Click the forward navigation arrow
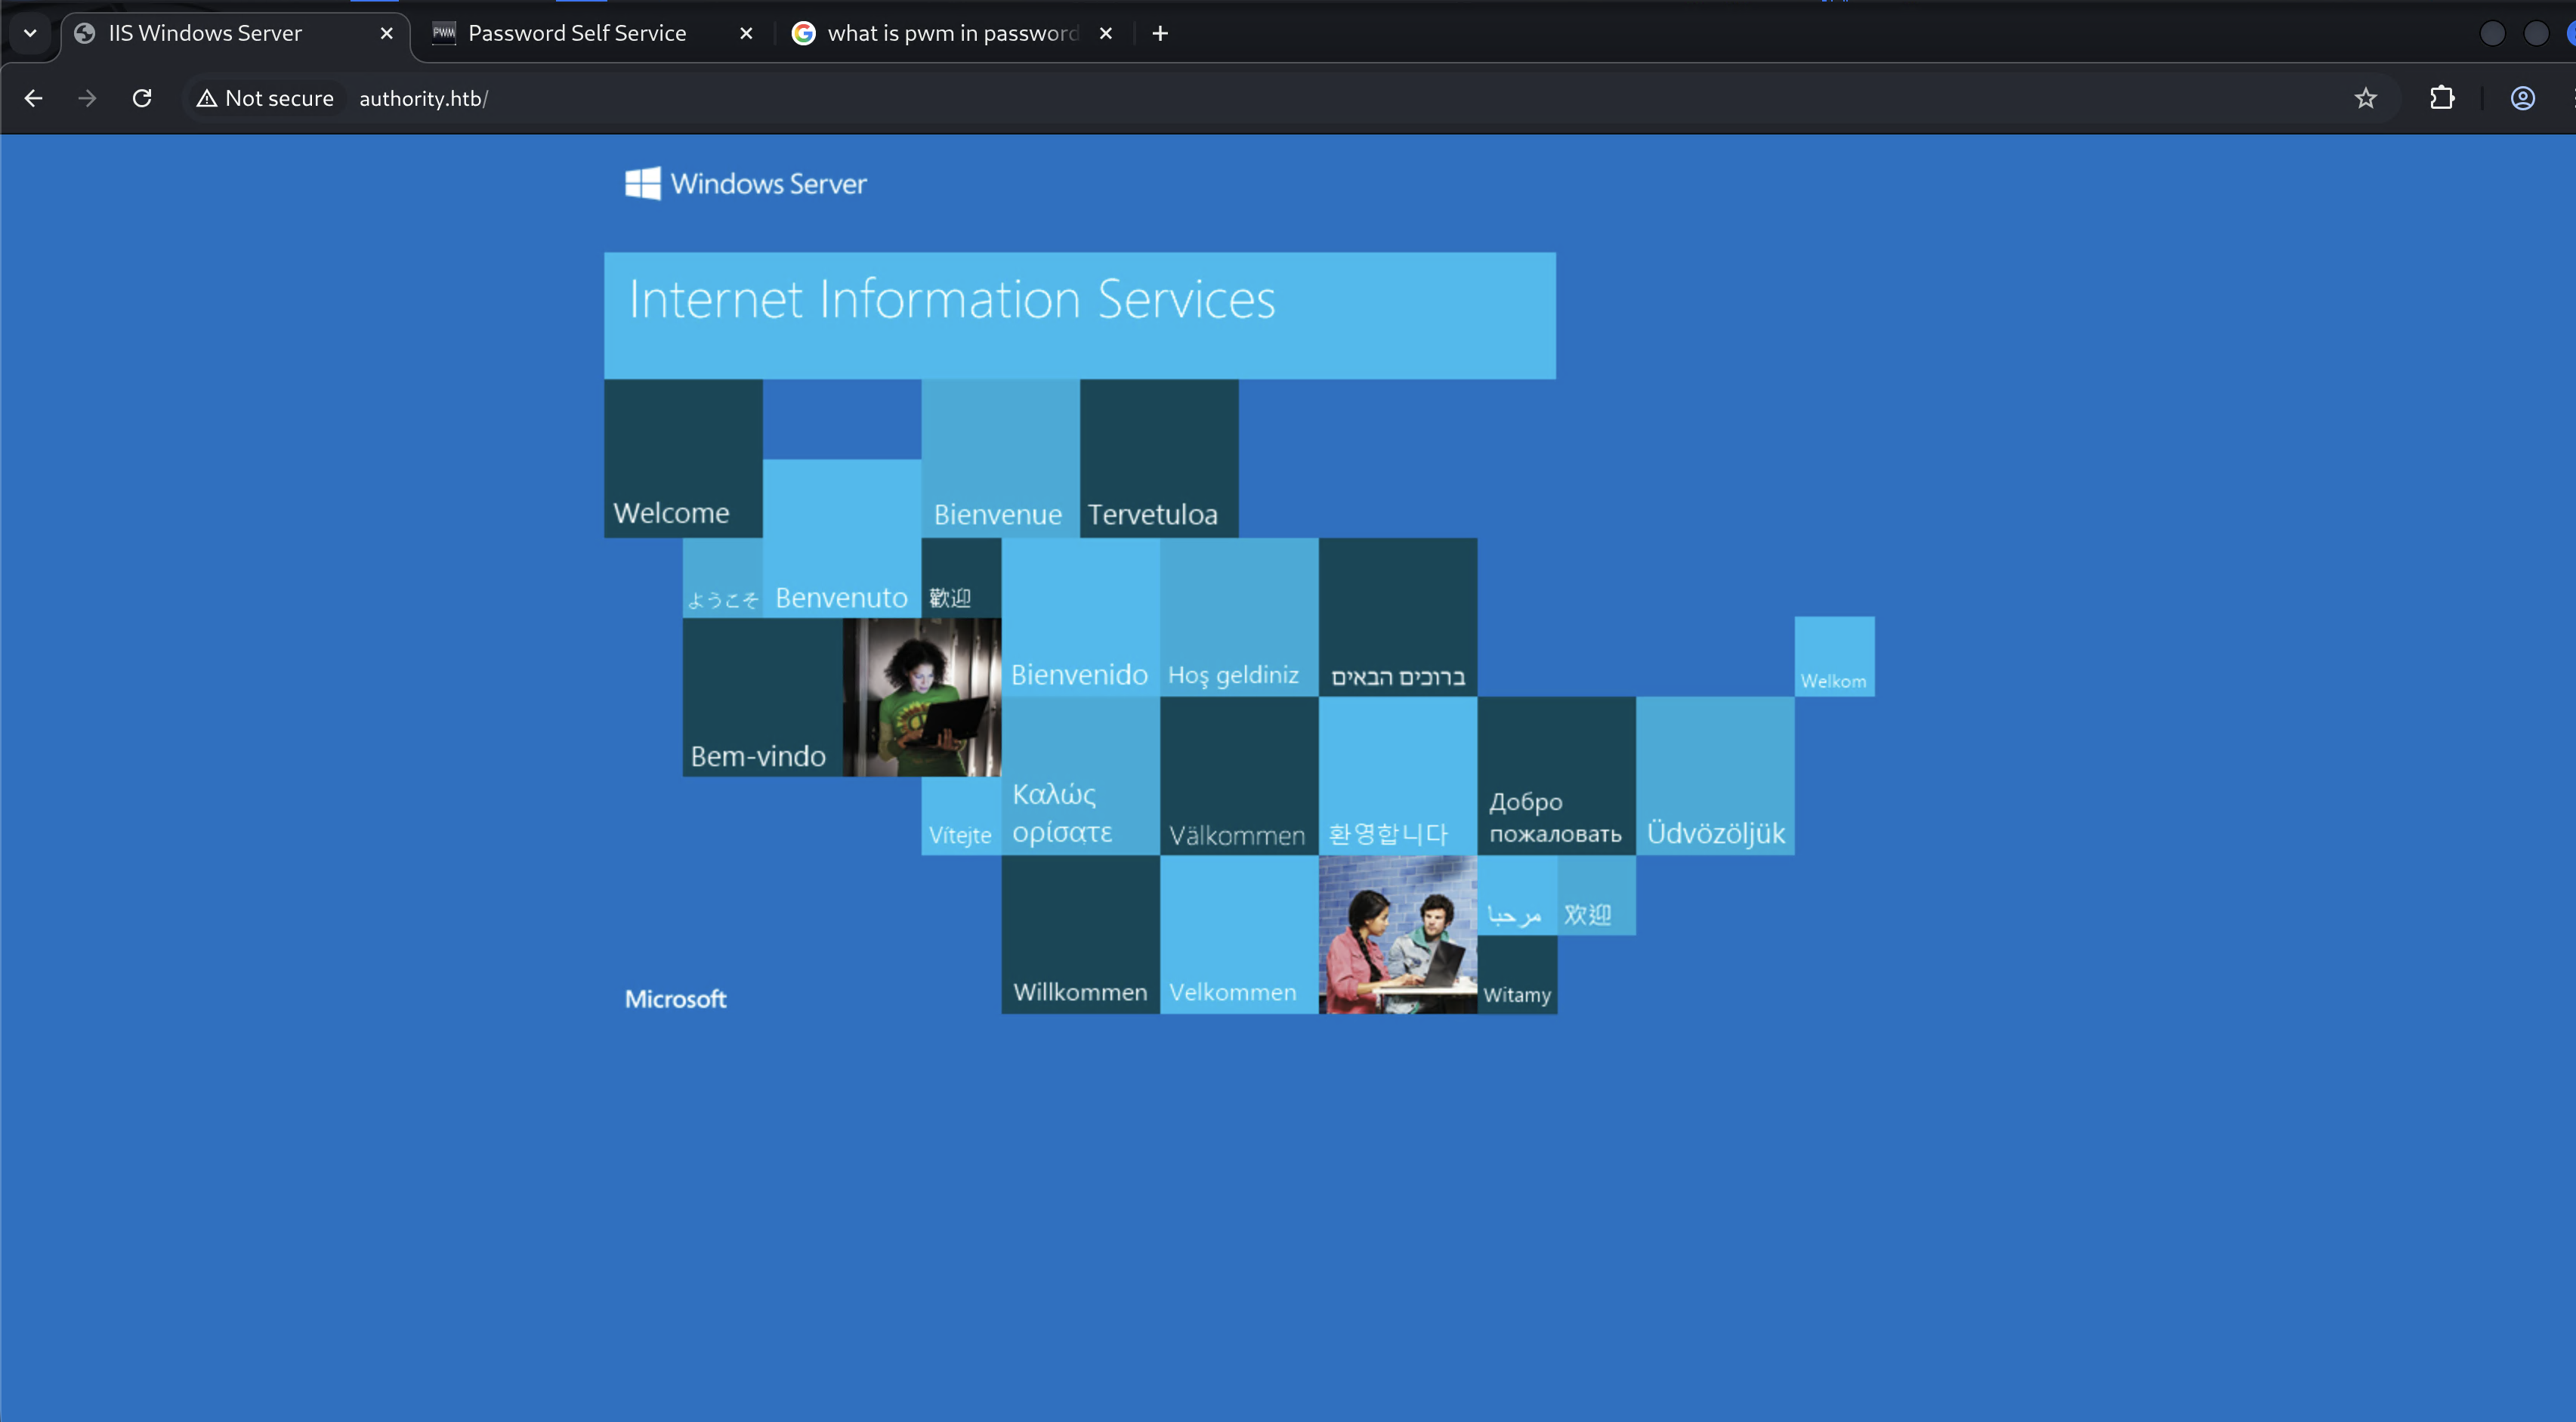Image resolution: width=2576 pixels, height=1422 pixels. (x=88, y=98)
